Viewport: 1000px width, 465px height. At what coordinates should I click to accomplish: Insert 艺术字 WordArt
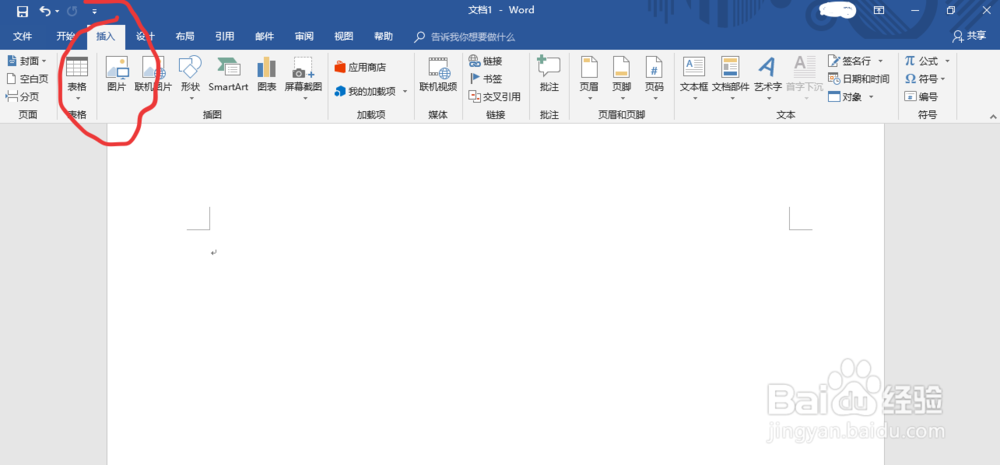[x=768, y=78]
